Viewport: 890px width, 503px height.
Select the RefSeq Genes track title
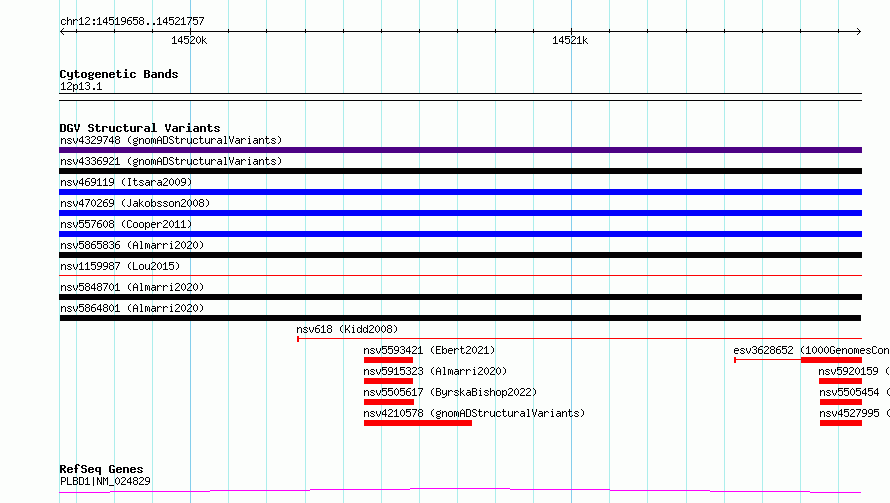pos(102,469)
